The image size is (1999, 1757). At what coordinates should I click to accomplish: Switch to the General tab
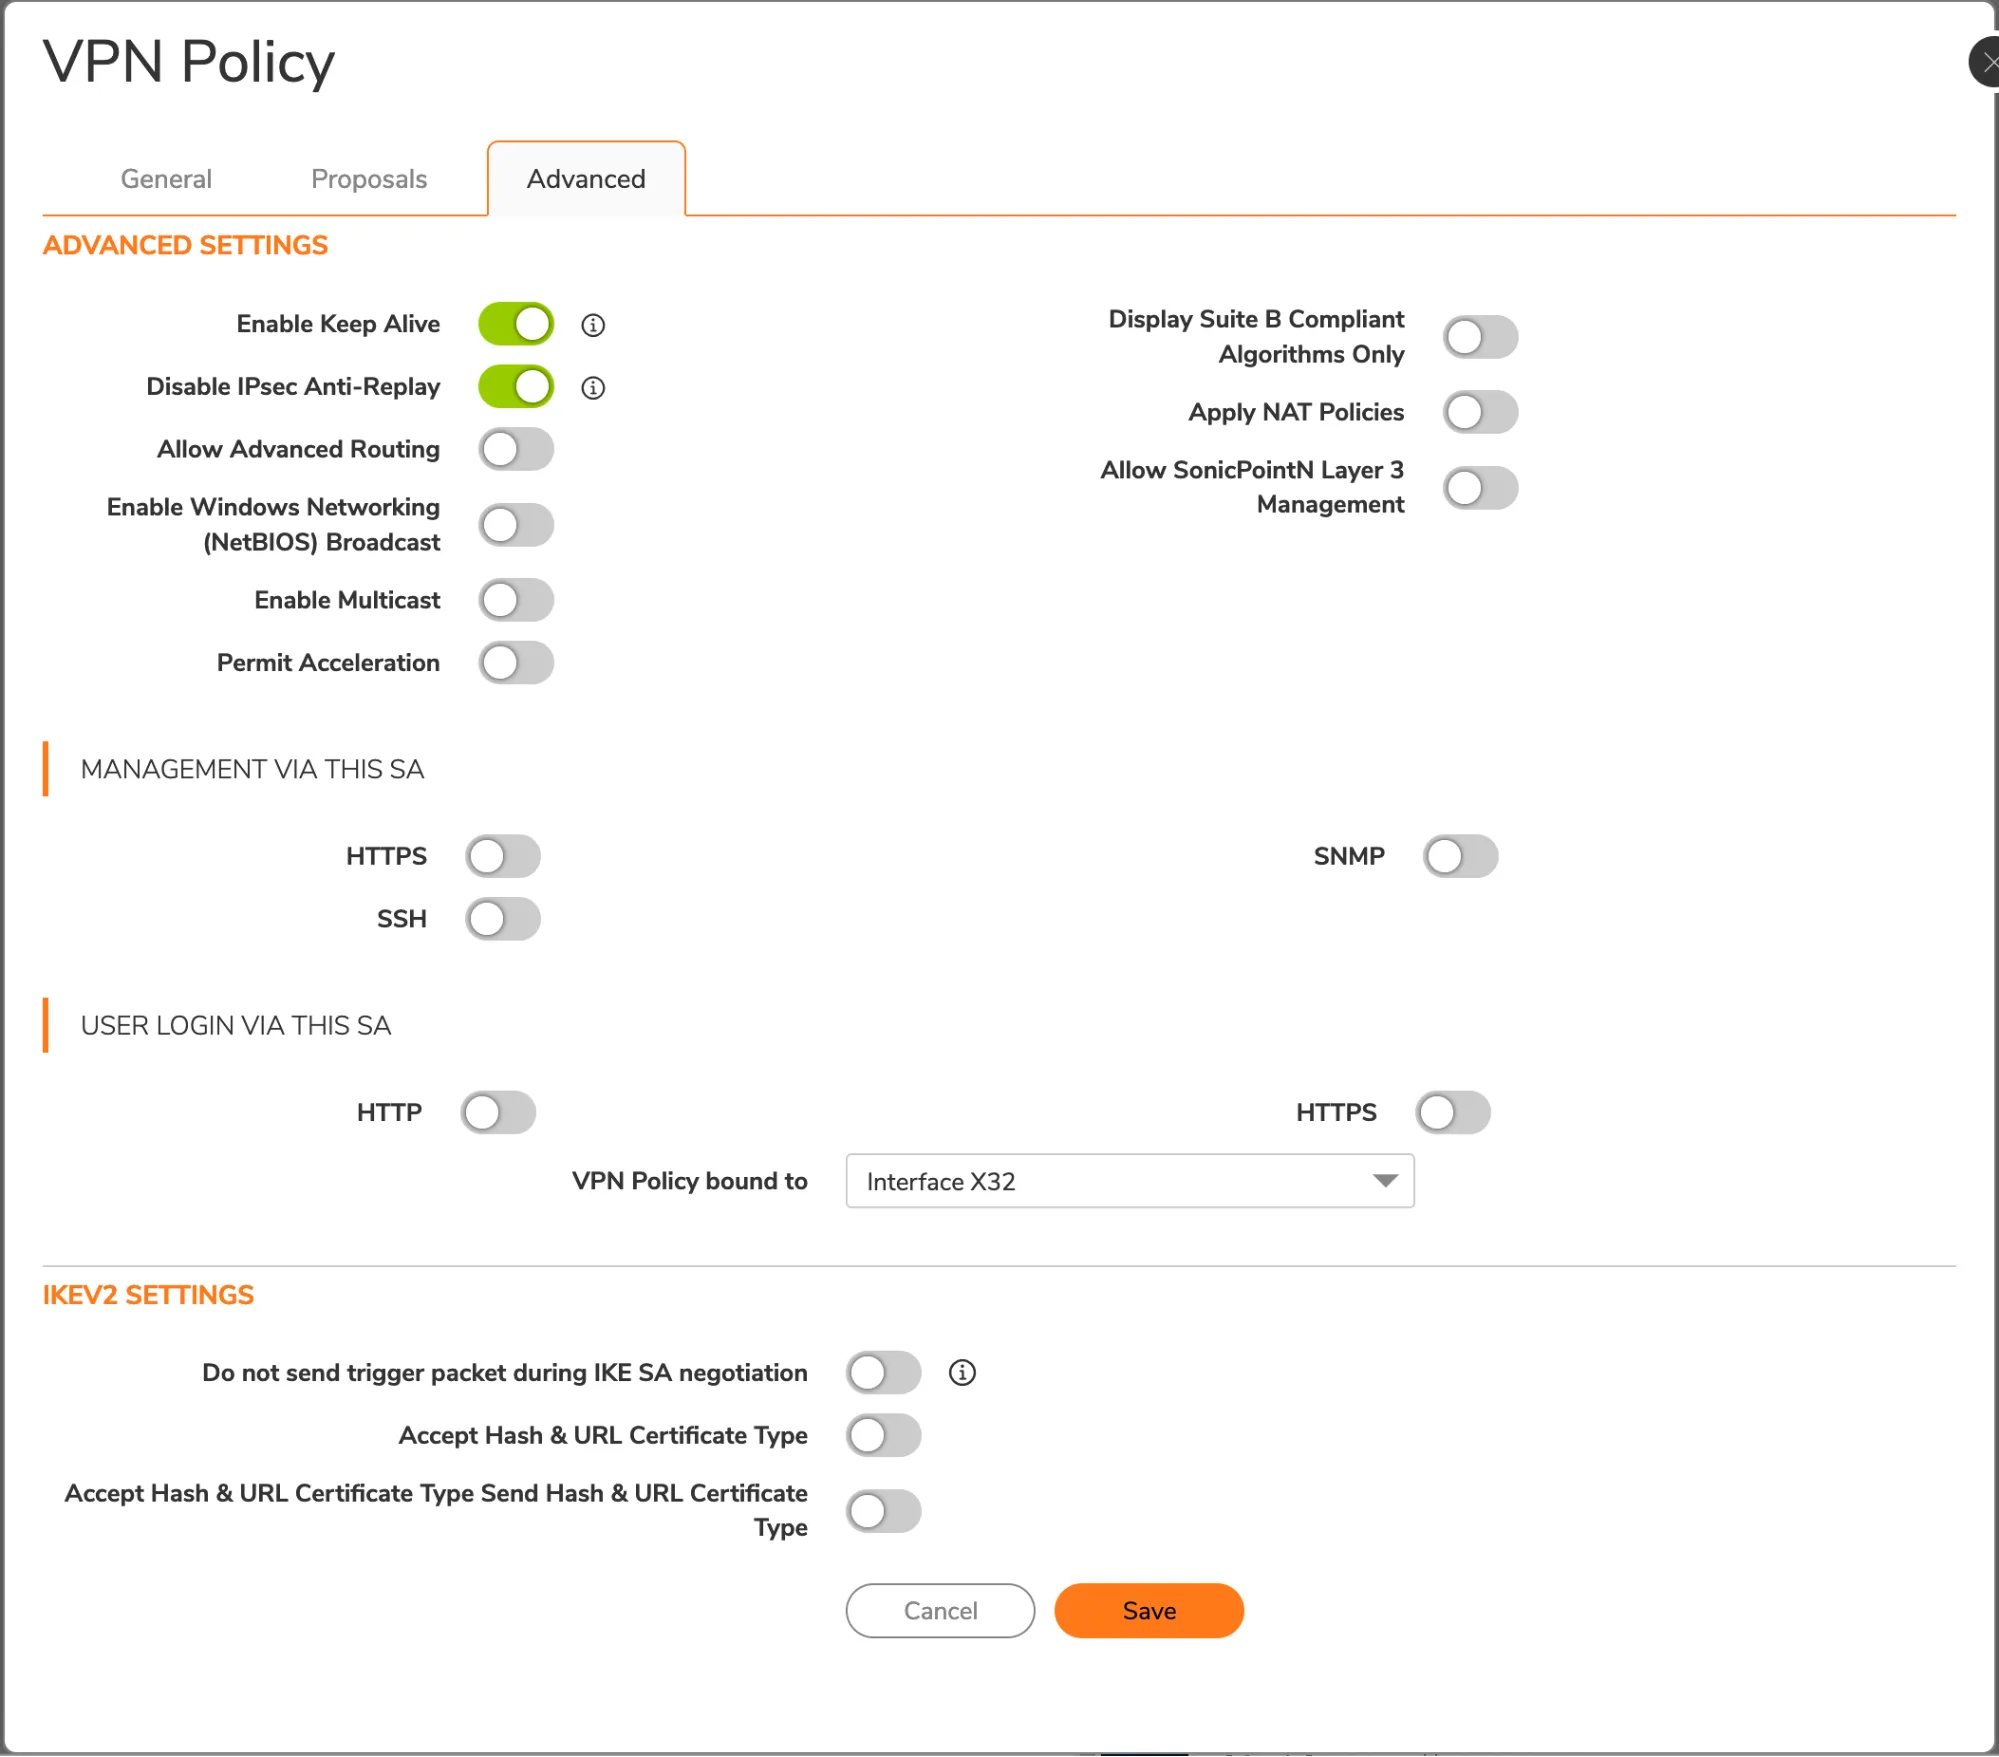click(165, 179)
